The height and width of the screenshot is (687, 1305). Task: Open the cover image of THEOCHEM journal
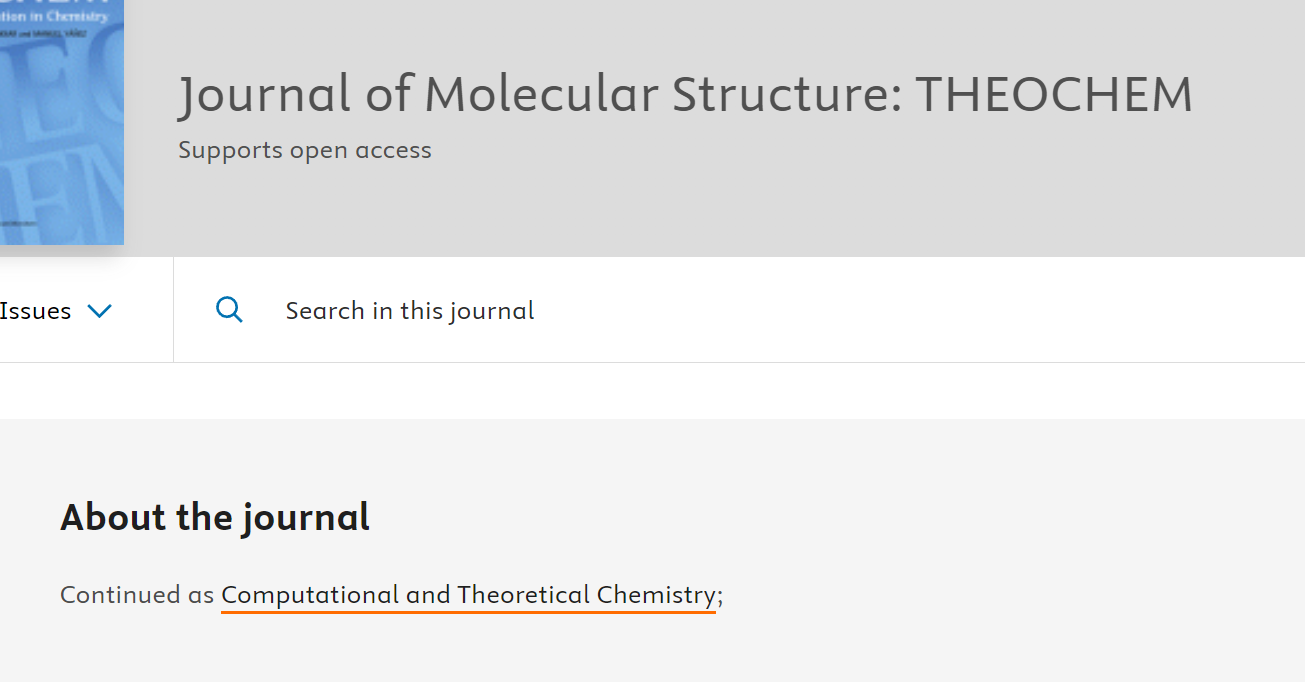(61, 122)
